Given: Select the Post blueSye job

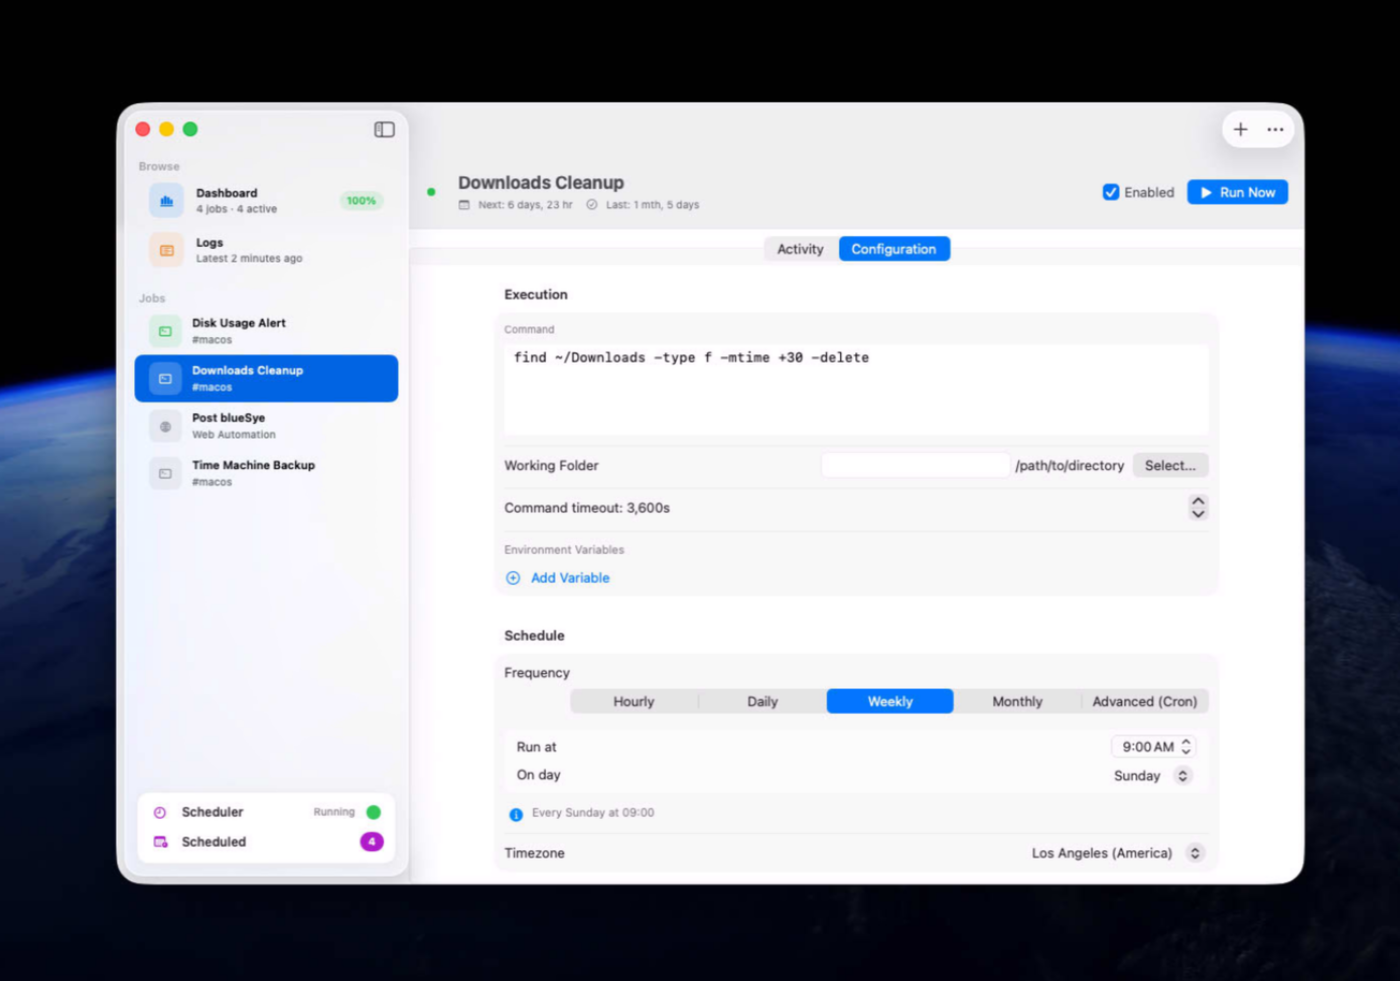Looking at the screenshot, I should [x=266, y=426].
